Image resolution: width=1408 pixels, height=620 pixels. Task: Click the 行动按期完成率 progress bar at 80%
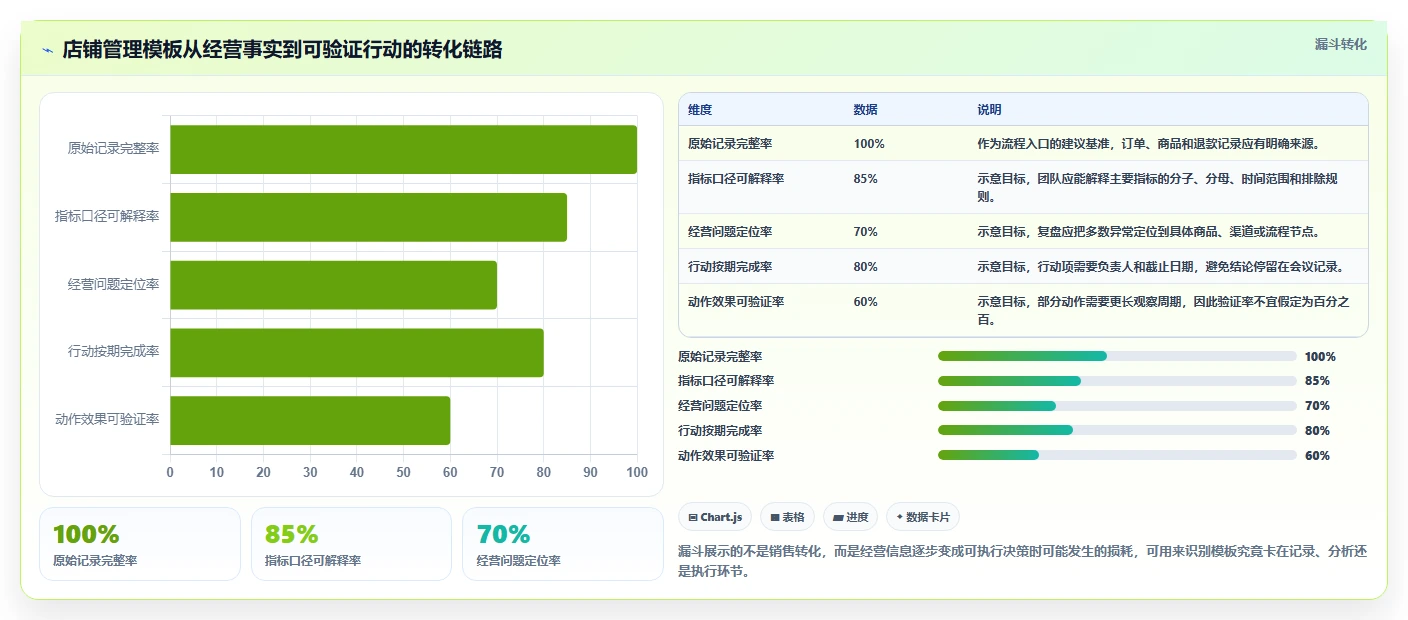1117,430
